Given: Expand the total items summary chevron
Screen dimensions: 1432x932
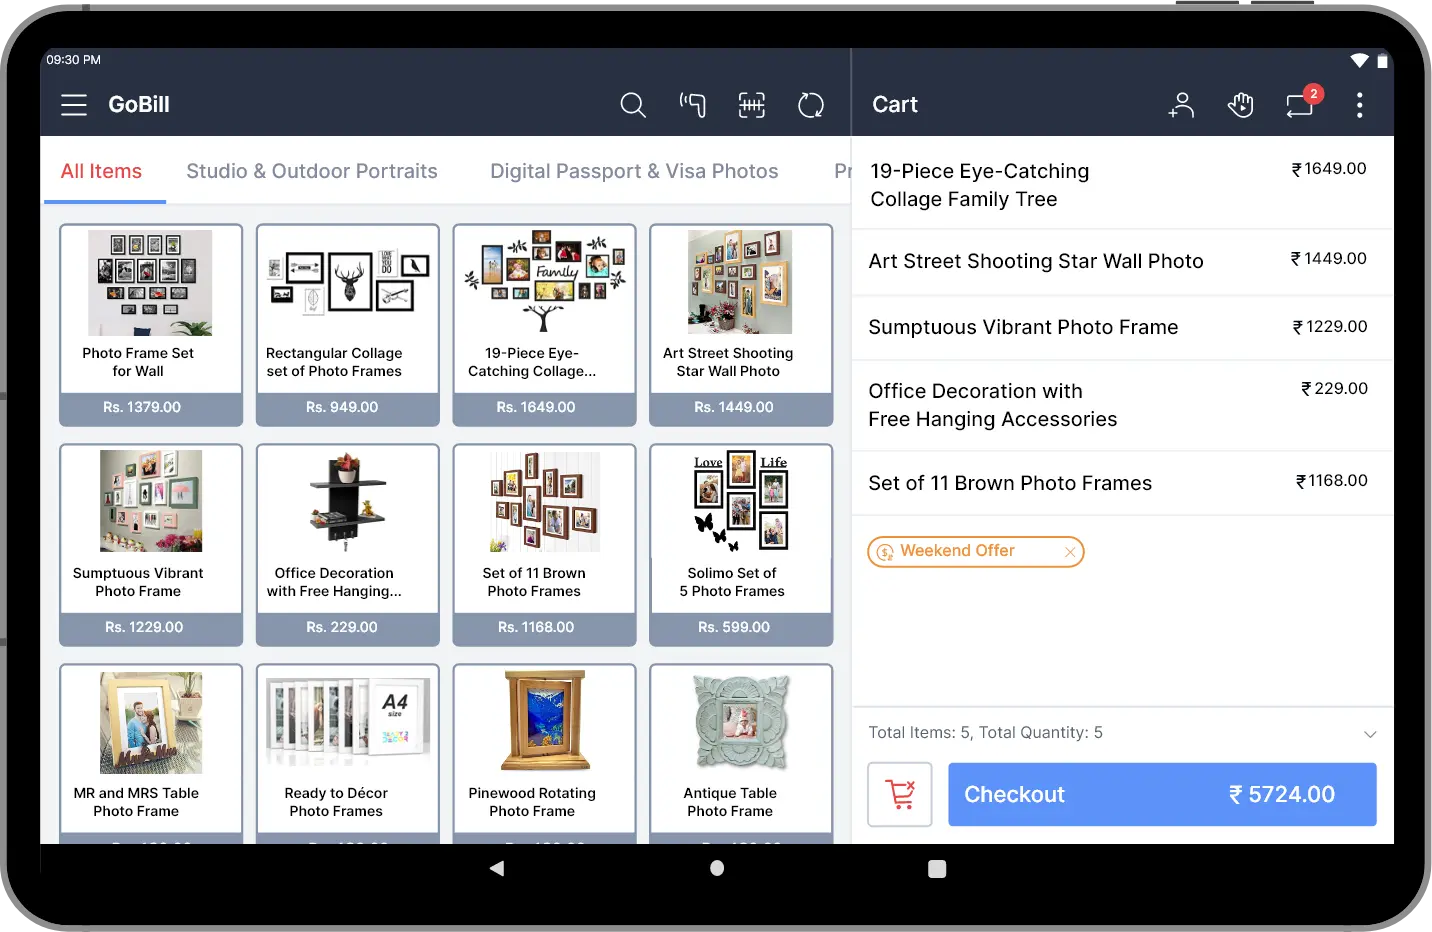Looking at the screenshot, I should [x=1370, y=734].
